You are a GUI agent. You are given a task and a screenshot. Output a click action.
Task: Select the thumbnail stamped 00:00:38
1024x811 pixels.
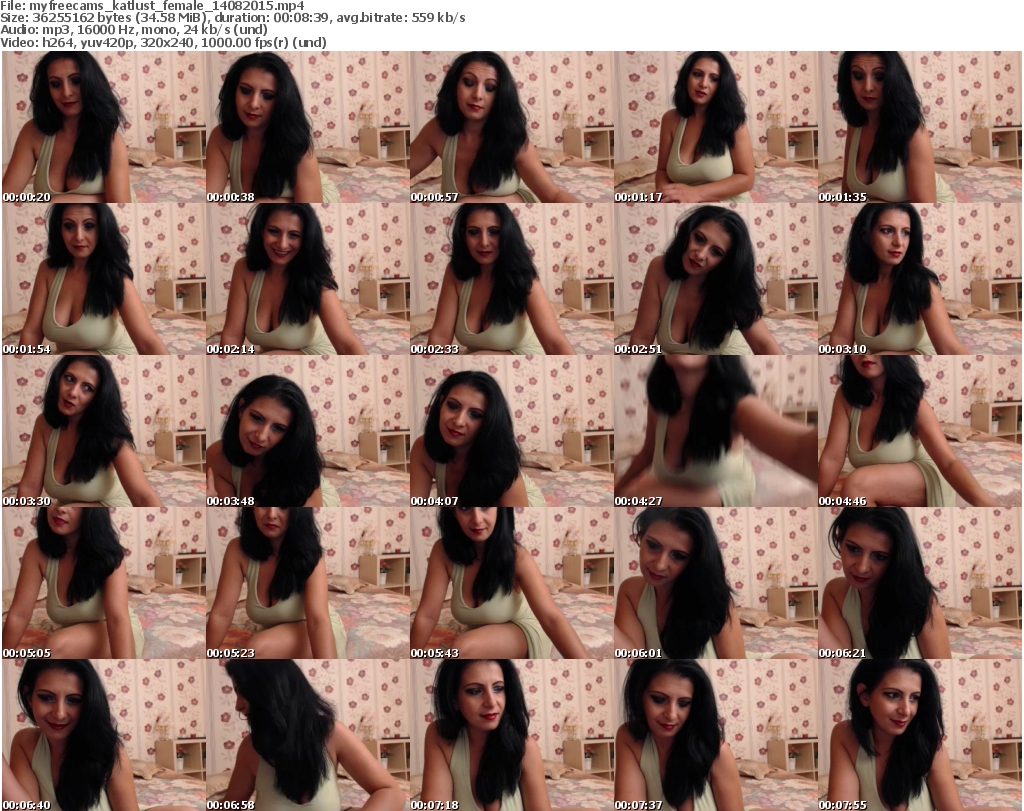click(308, 127)
